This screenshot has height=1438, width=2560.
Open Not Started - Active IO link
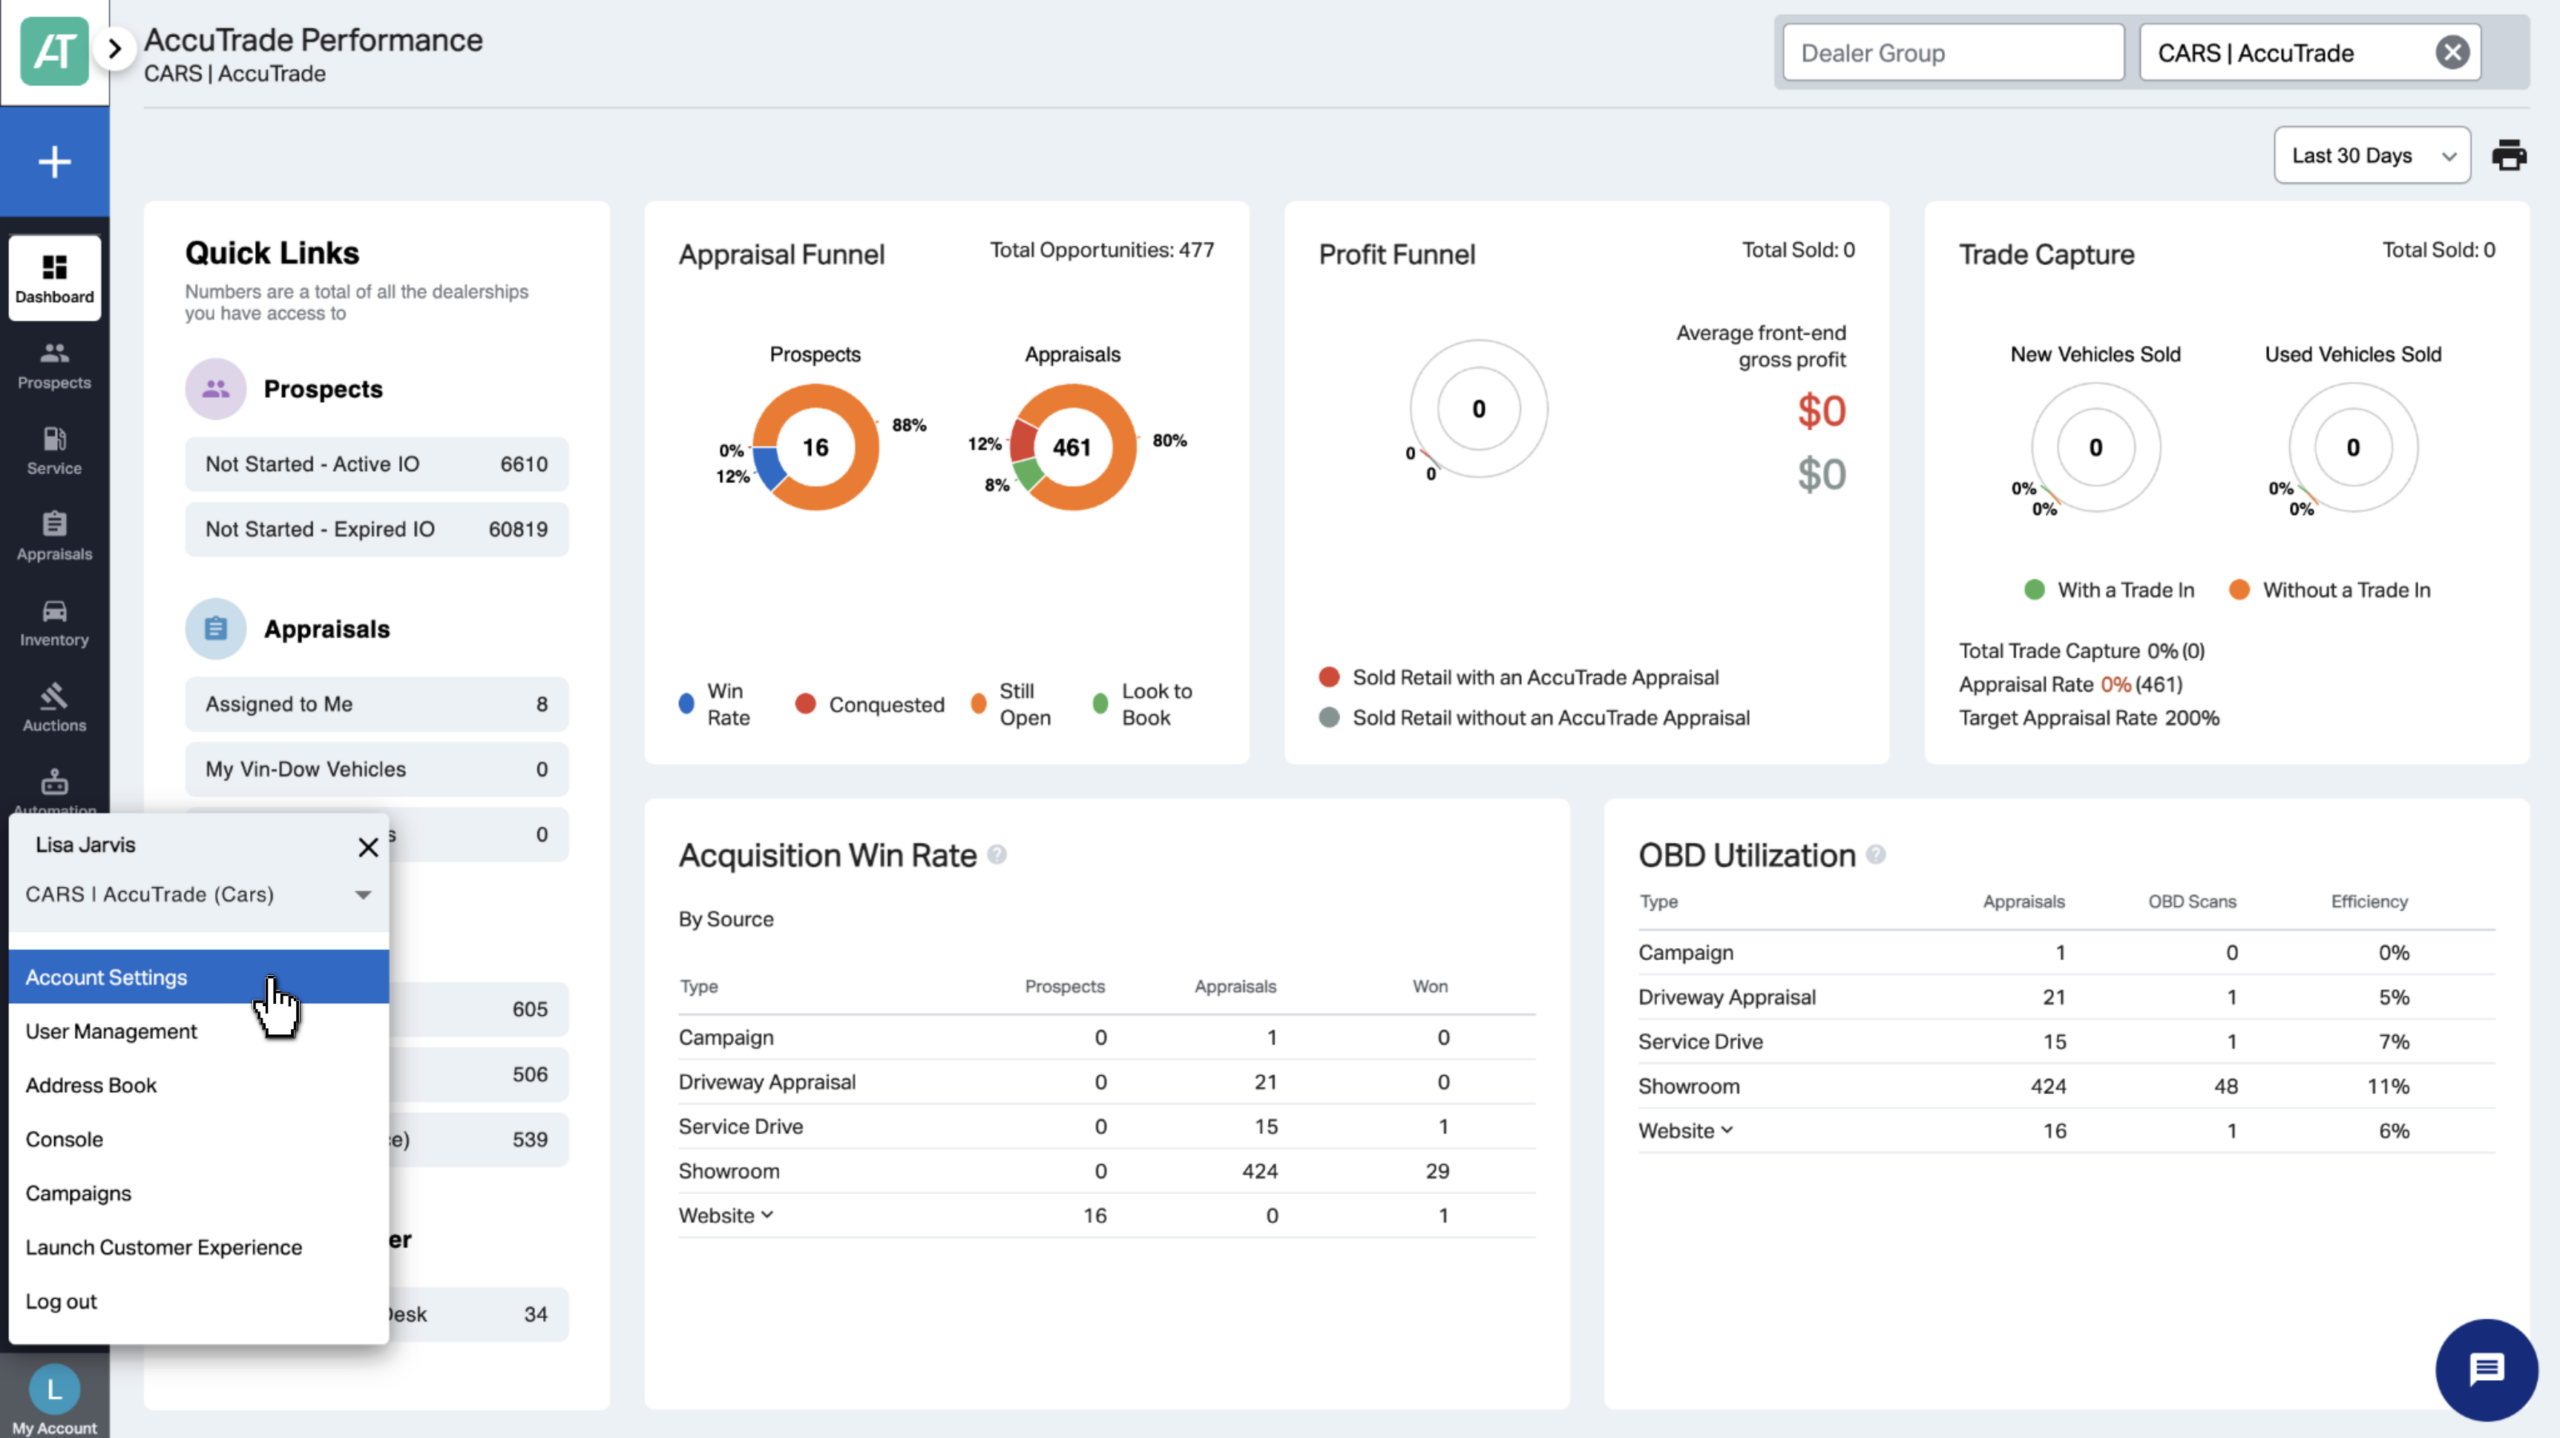[x=376, y=464]
